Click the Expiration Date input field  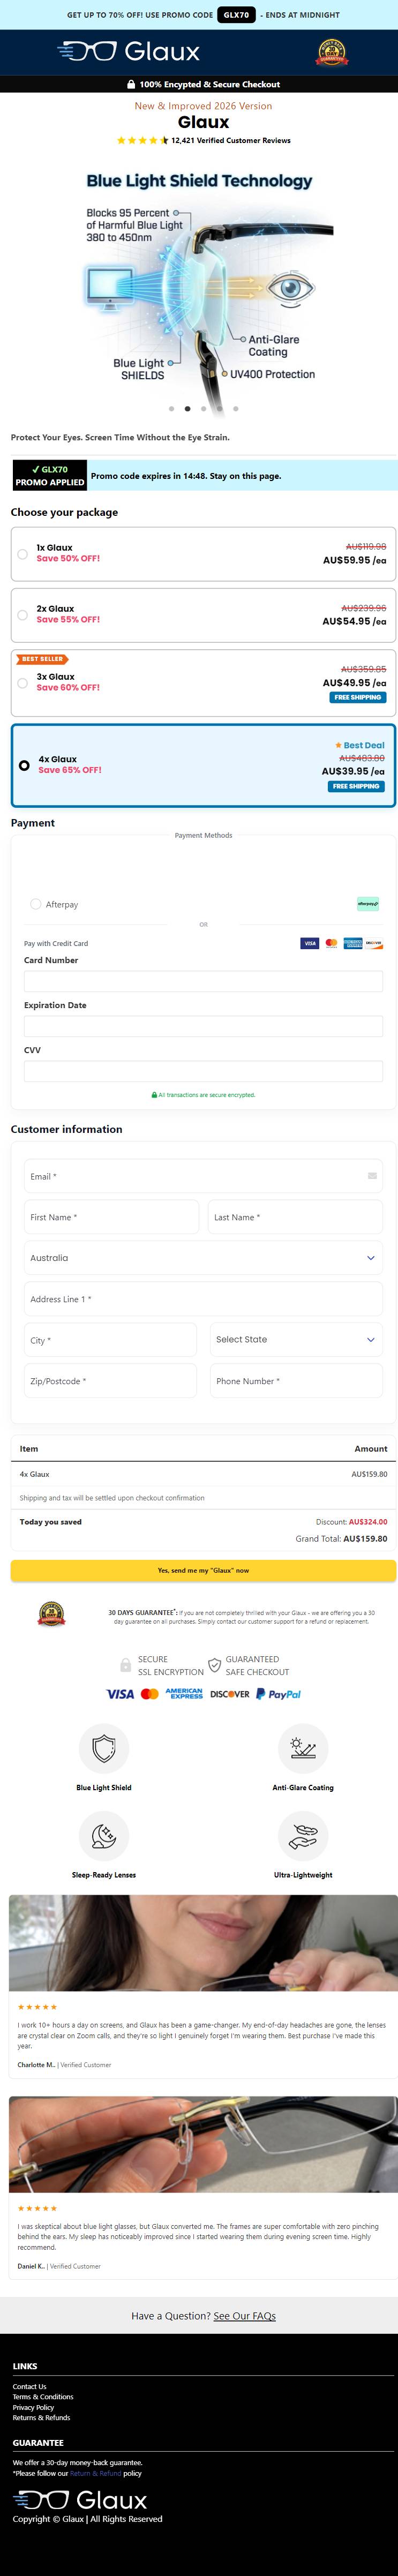point(203,1026)
